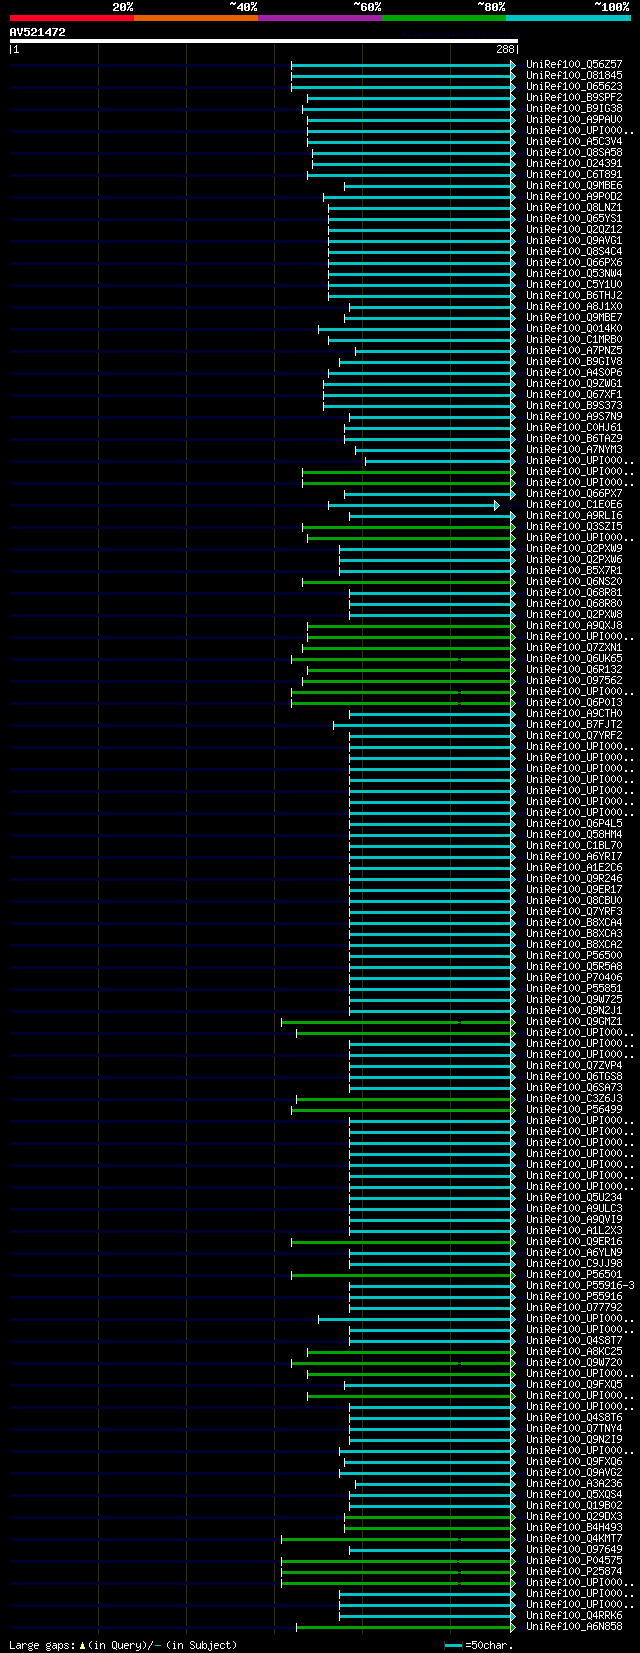The image size is (640, 1653).
Task: Open the UniRef100_P04575 hit label
Action: coord(574,1560)
